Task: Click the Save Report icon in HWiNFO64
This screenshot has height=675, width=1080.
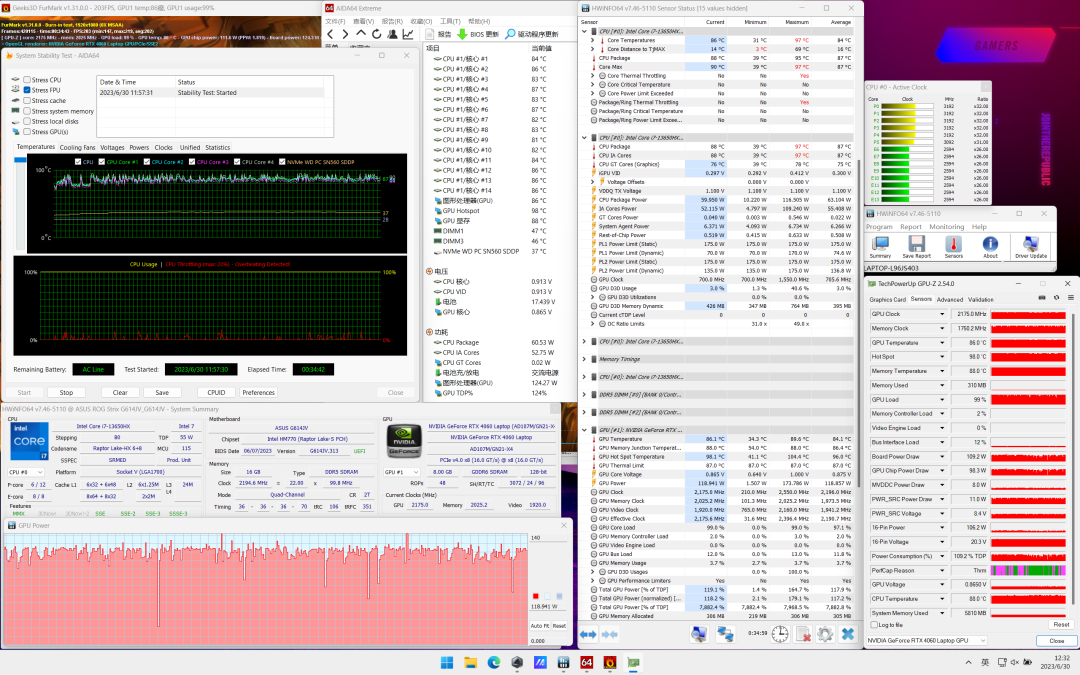Action: [x=918, y=243]
